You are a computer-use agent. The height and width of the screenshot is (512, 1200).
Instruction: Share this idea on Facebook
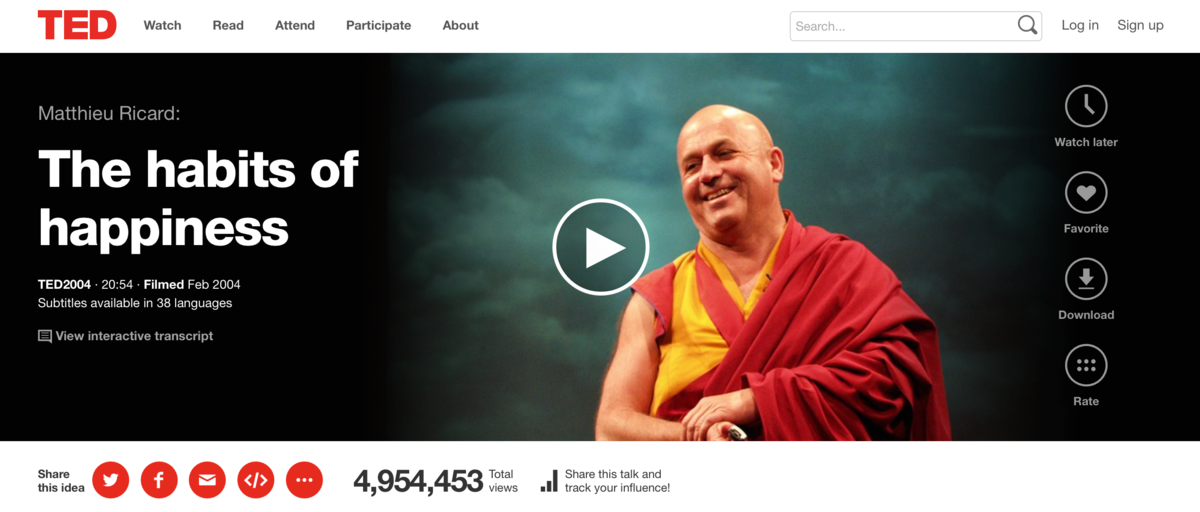[159, 480]
